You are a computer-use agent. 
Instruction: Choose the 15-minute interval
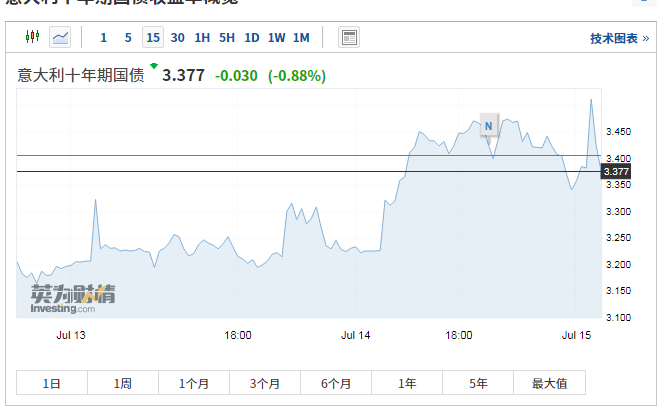(x=153, y=38)
